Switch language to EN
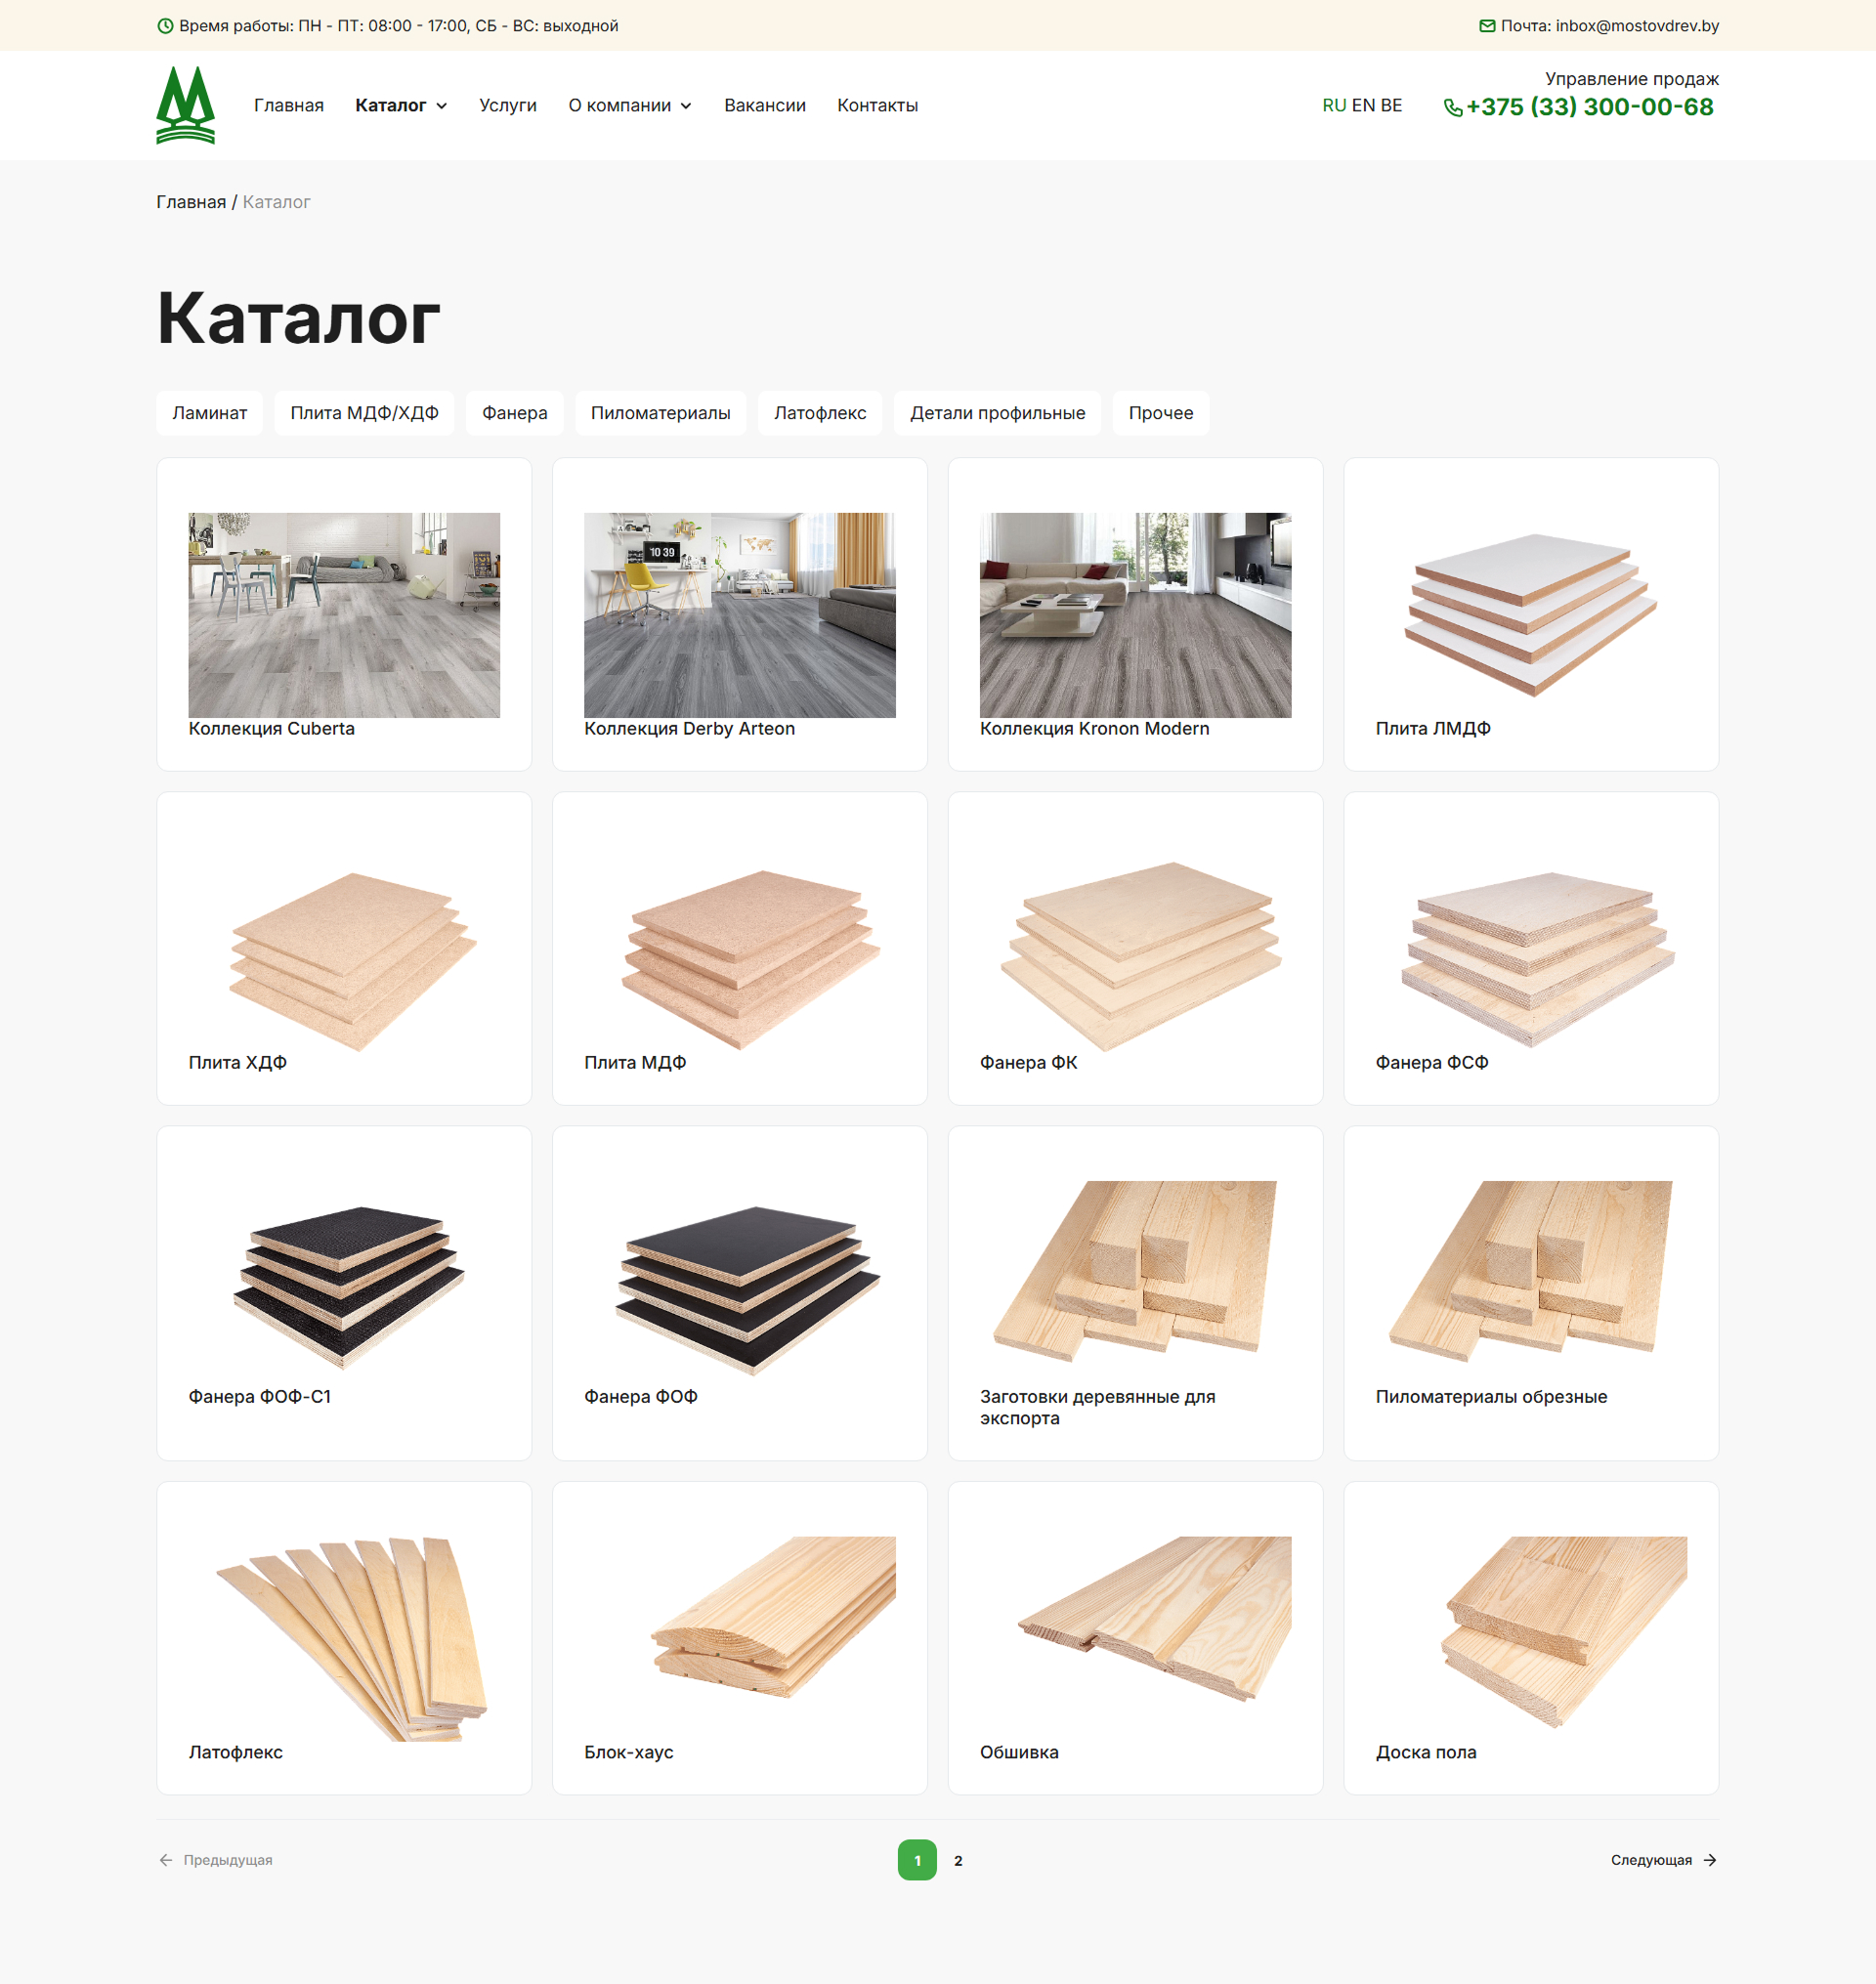 pyautogui.click(x=1363, y=105)
